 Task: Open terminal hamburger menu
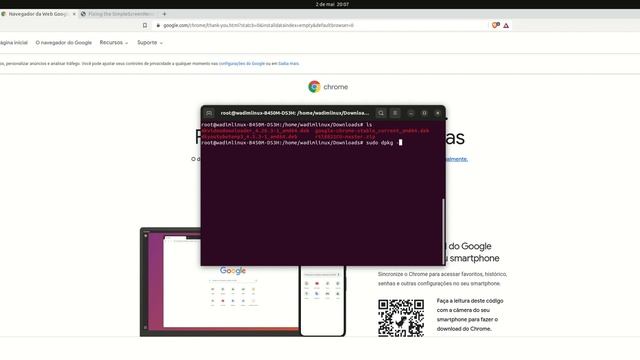coord(395,113)
